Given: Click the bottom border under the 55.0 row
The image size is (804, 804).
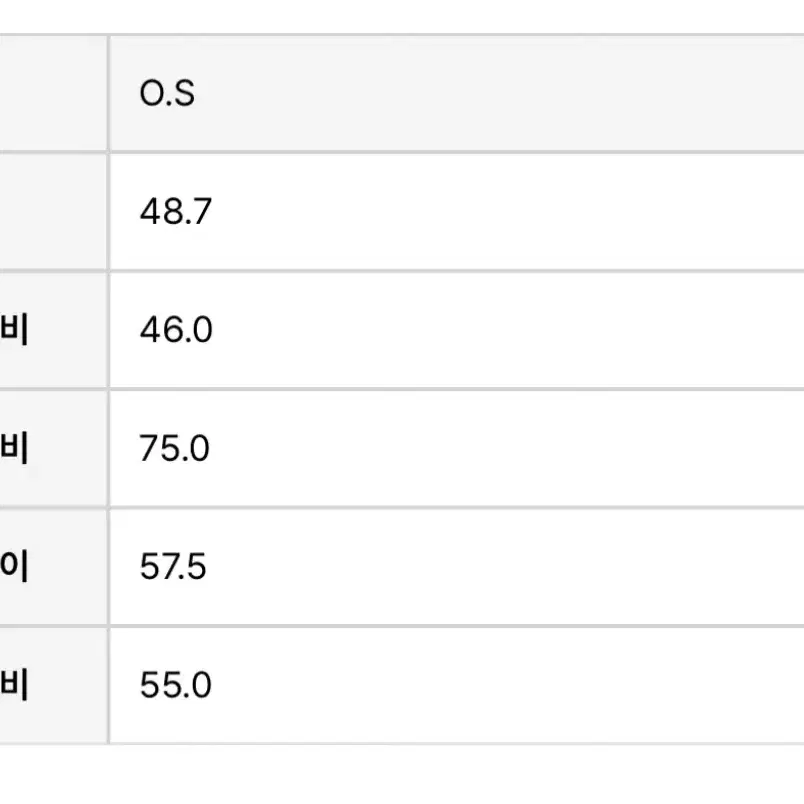Looking at the screenshot, I should tap(402, 744).
